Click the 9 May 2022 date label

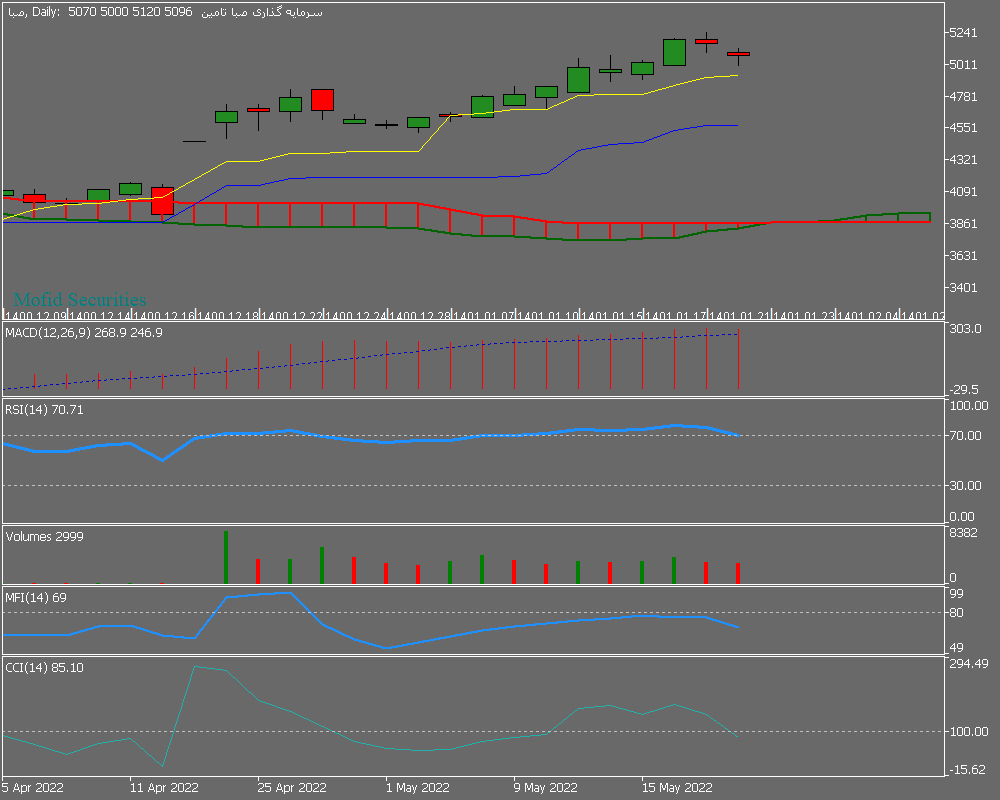[546, 788]
